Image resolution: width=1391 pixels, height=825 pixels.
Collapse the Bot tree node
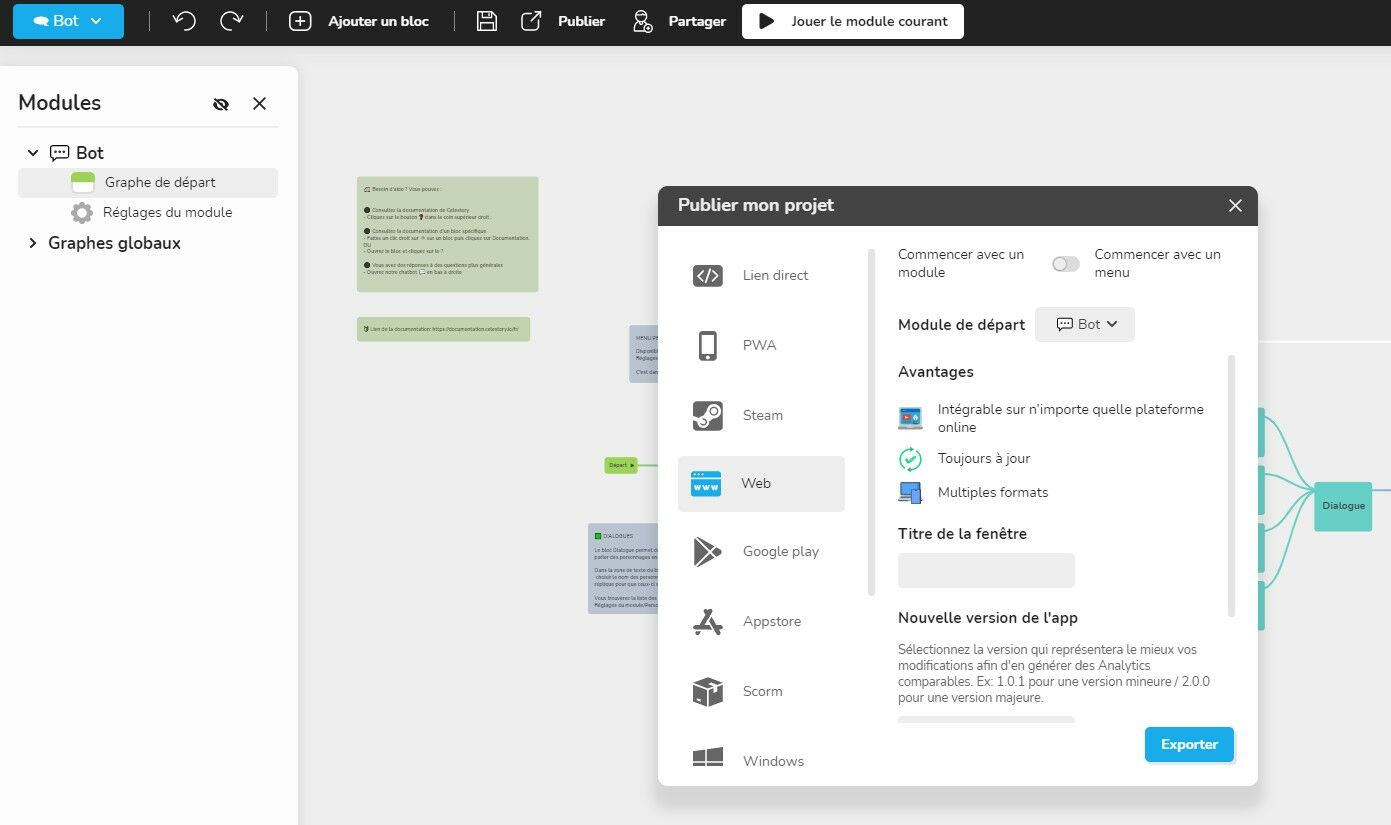(33, 153)
